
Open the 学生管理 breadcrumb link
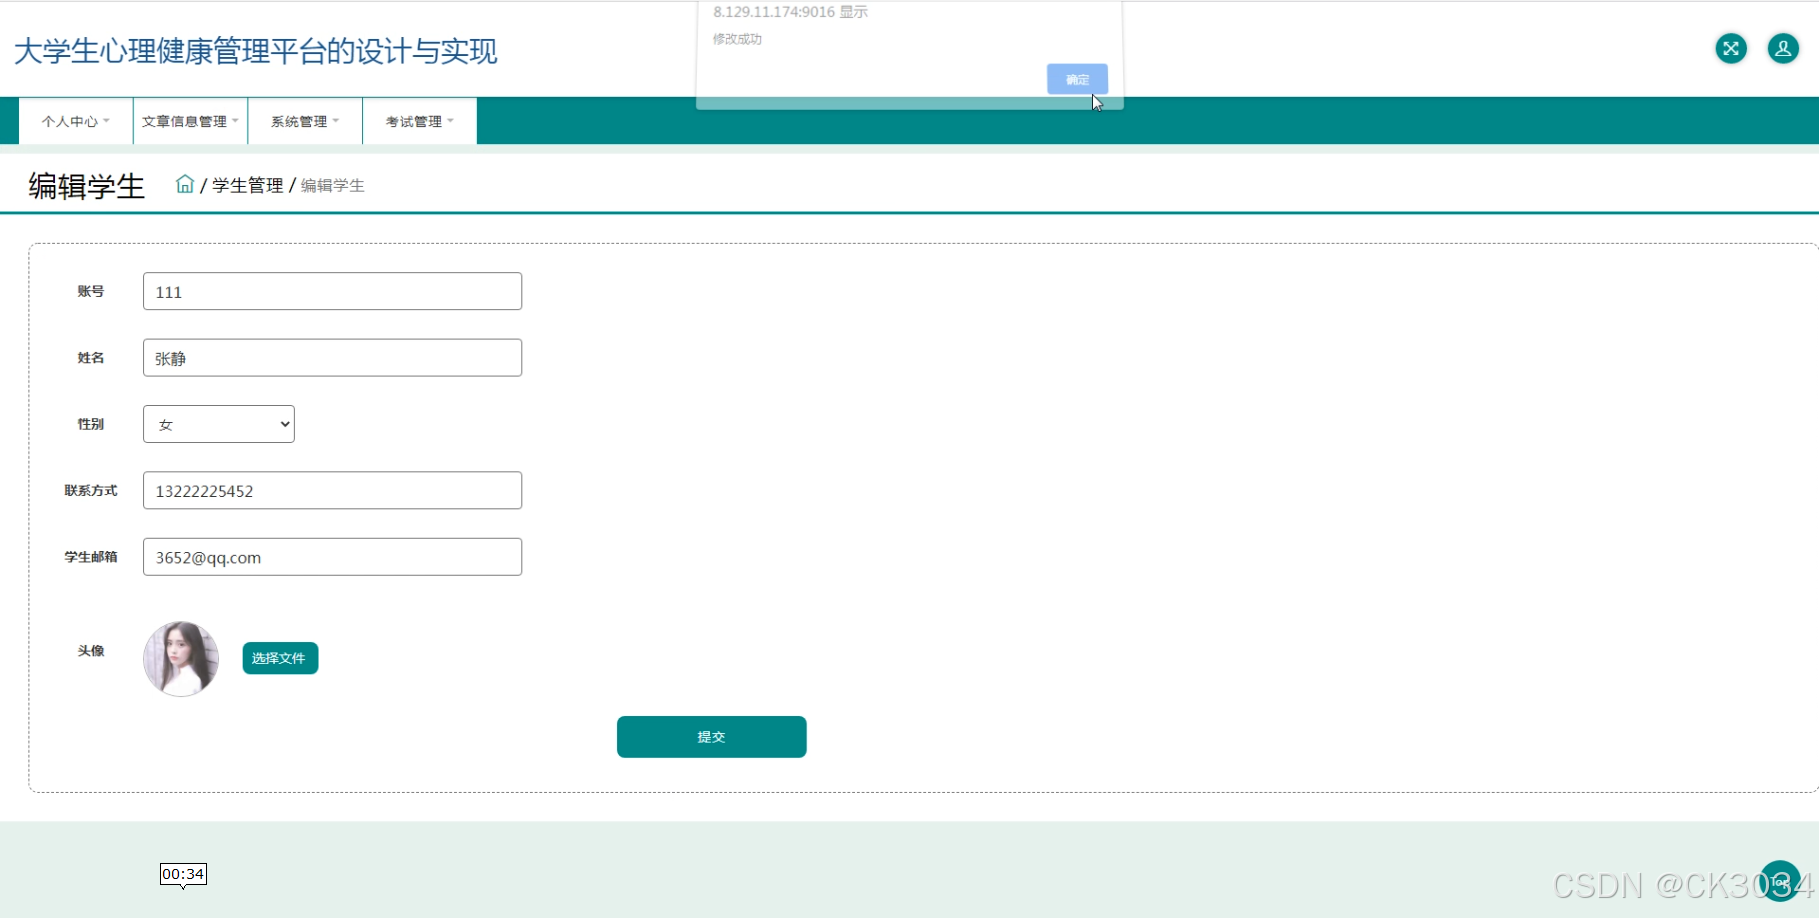click(246, 185)
